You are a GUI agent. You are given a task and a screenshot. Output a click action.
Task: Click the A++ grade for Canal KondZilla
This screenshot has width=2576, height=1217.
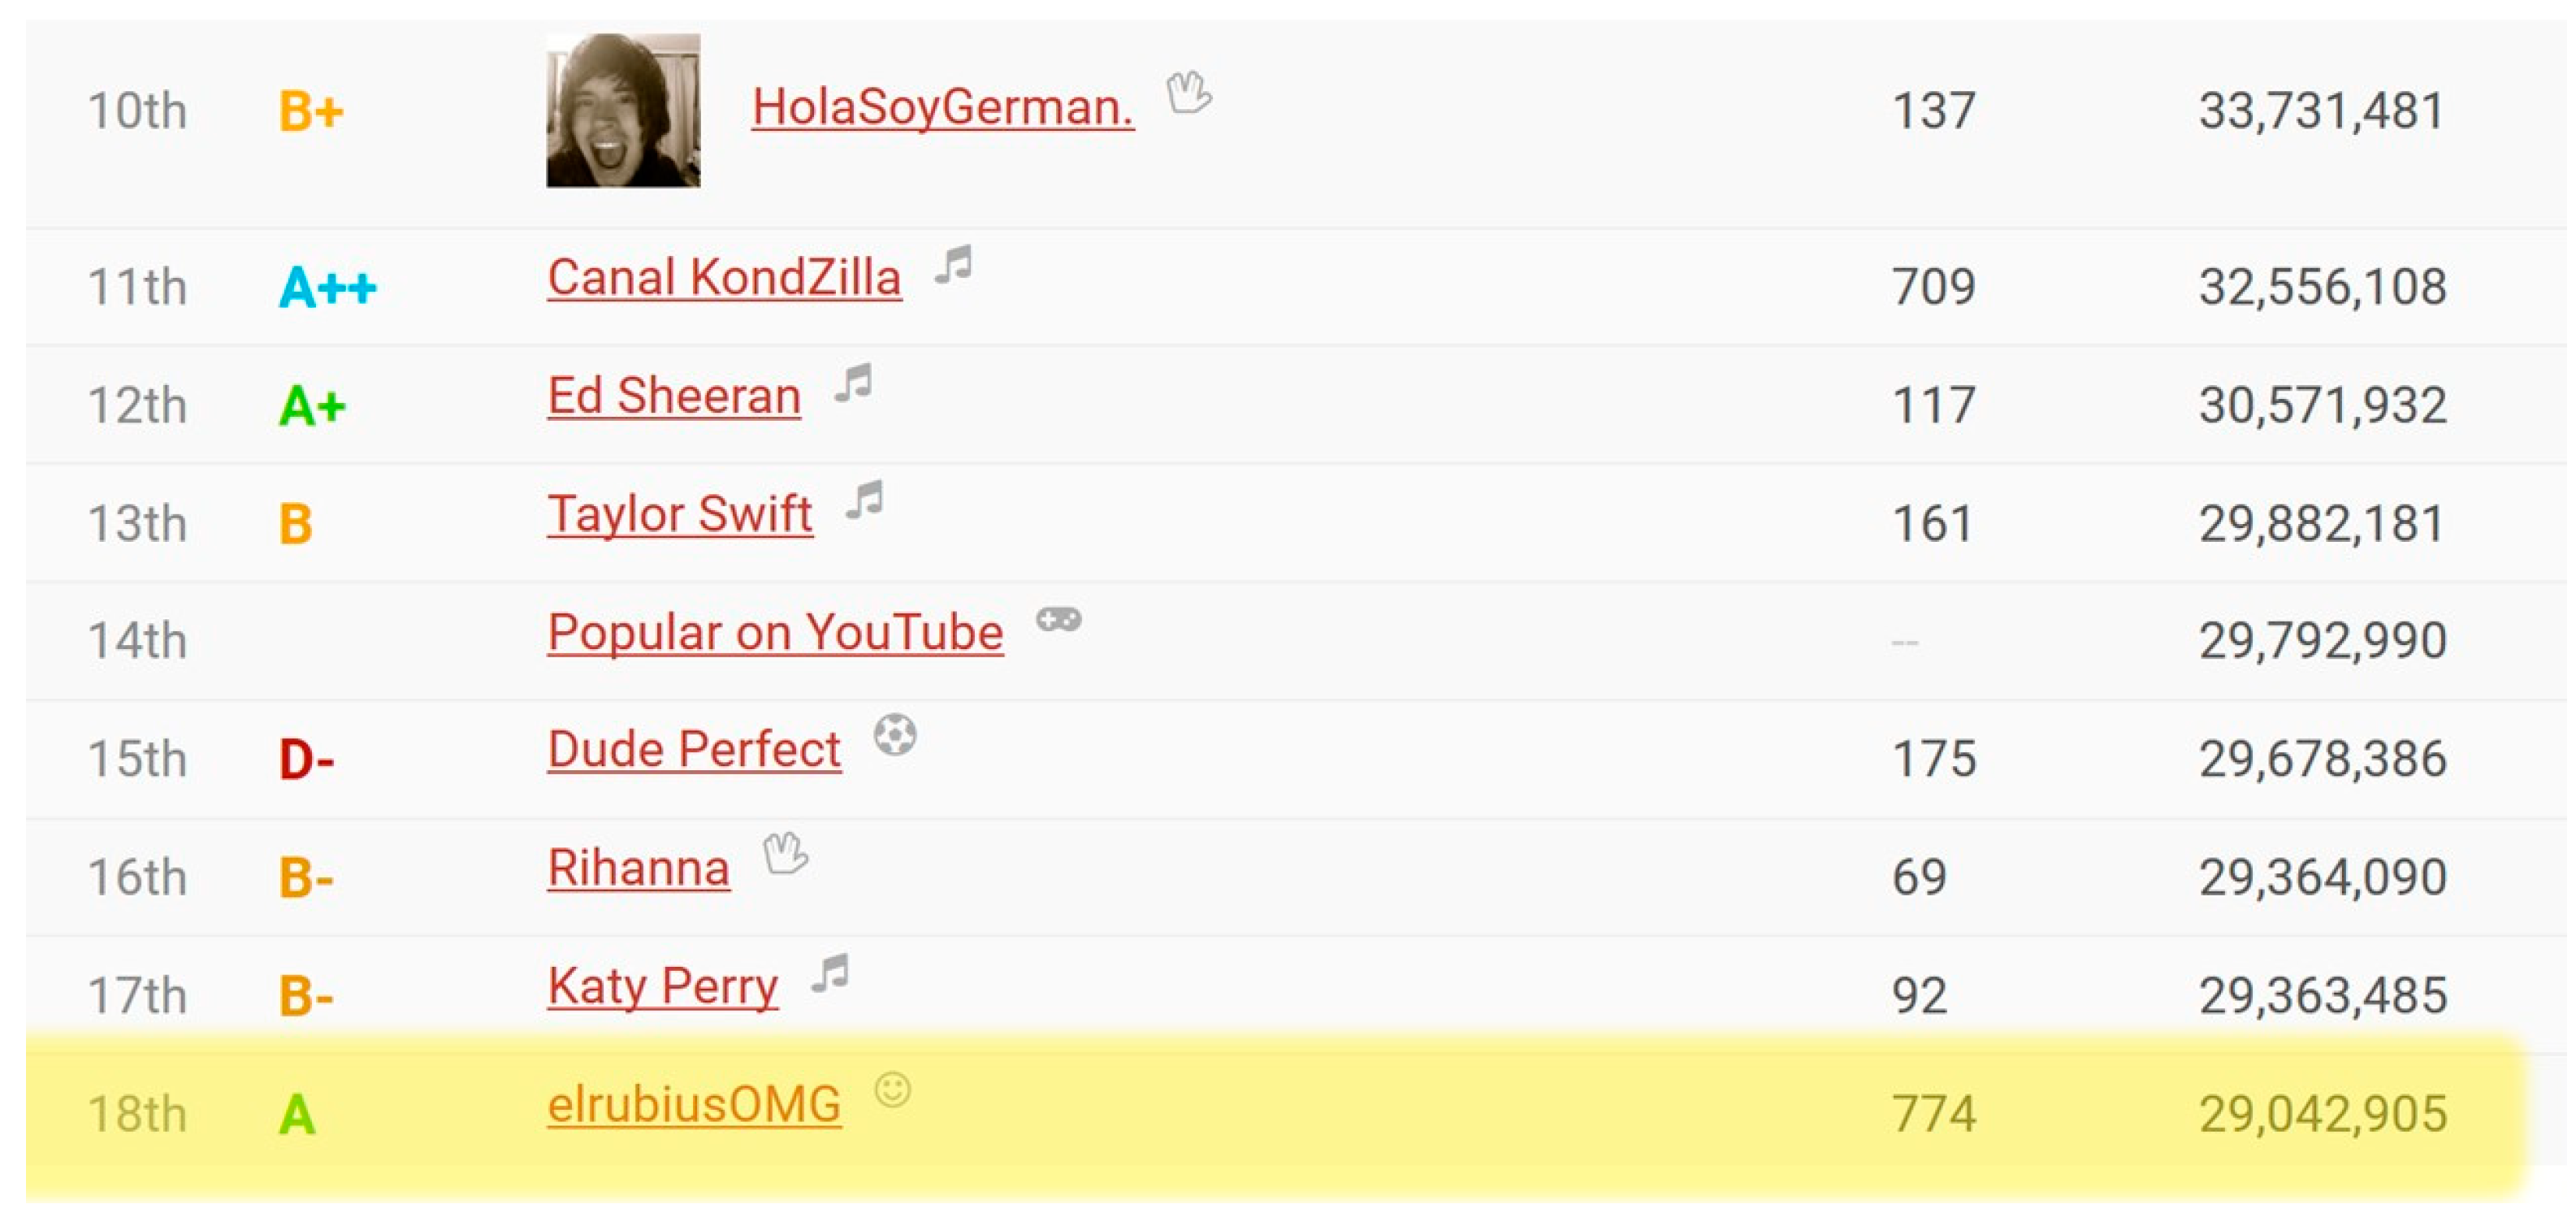(x=327, y=288)
